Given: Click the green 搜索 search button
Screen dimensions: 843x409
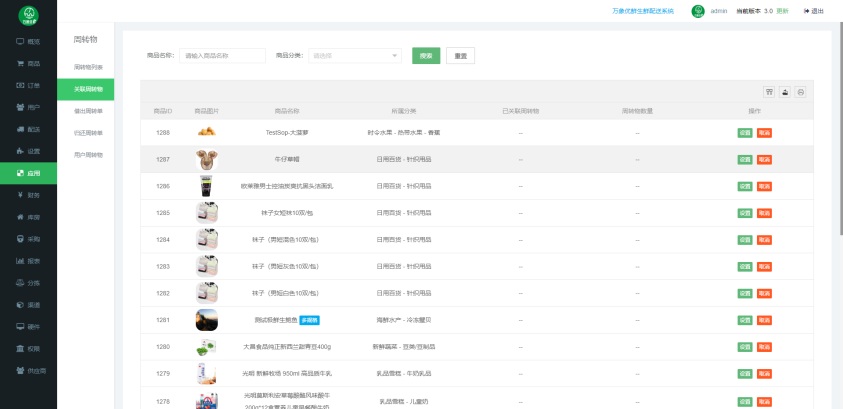Looking at the screenshot, I should (426, 55).
